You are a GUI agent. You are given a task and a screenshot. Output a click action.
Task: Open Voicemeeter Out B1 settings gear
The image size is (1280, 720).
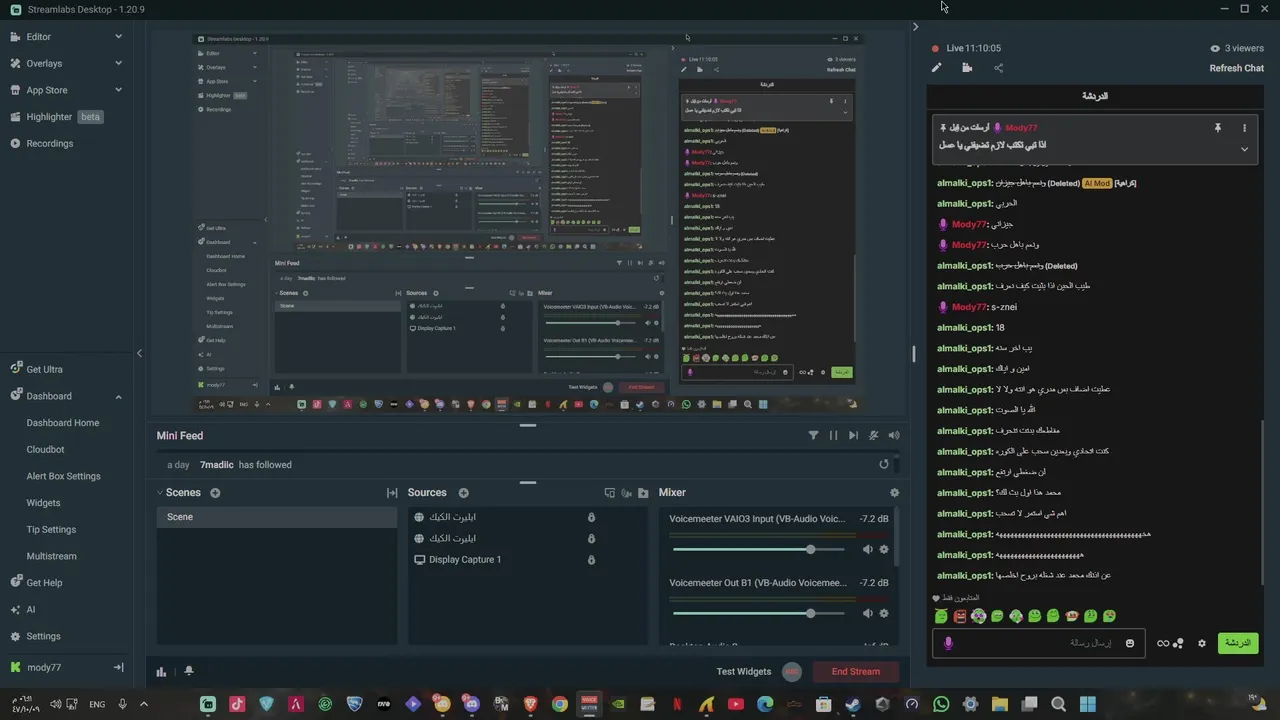pos(883,613)
